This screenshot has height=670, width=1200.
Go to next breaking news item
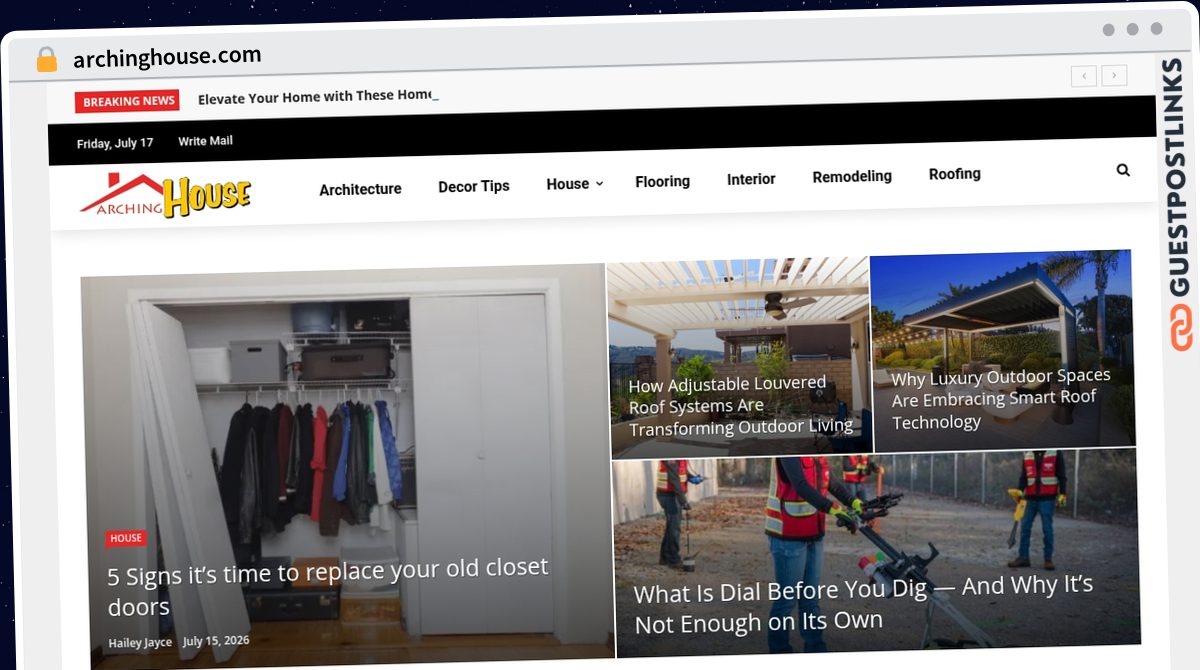[x=1115, y=75]
